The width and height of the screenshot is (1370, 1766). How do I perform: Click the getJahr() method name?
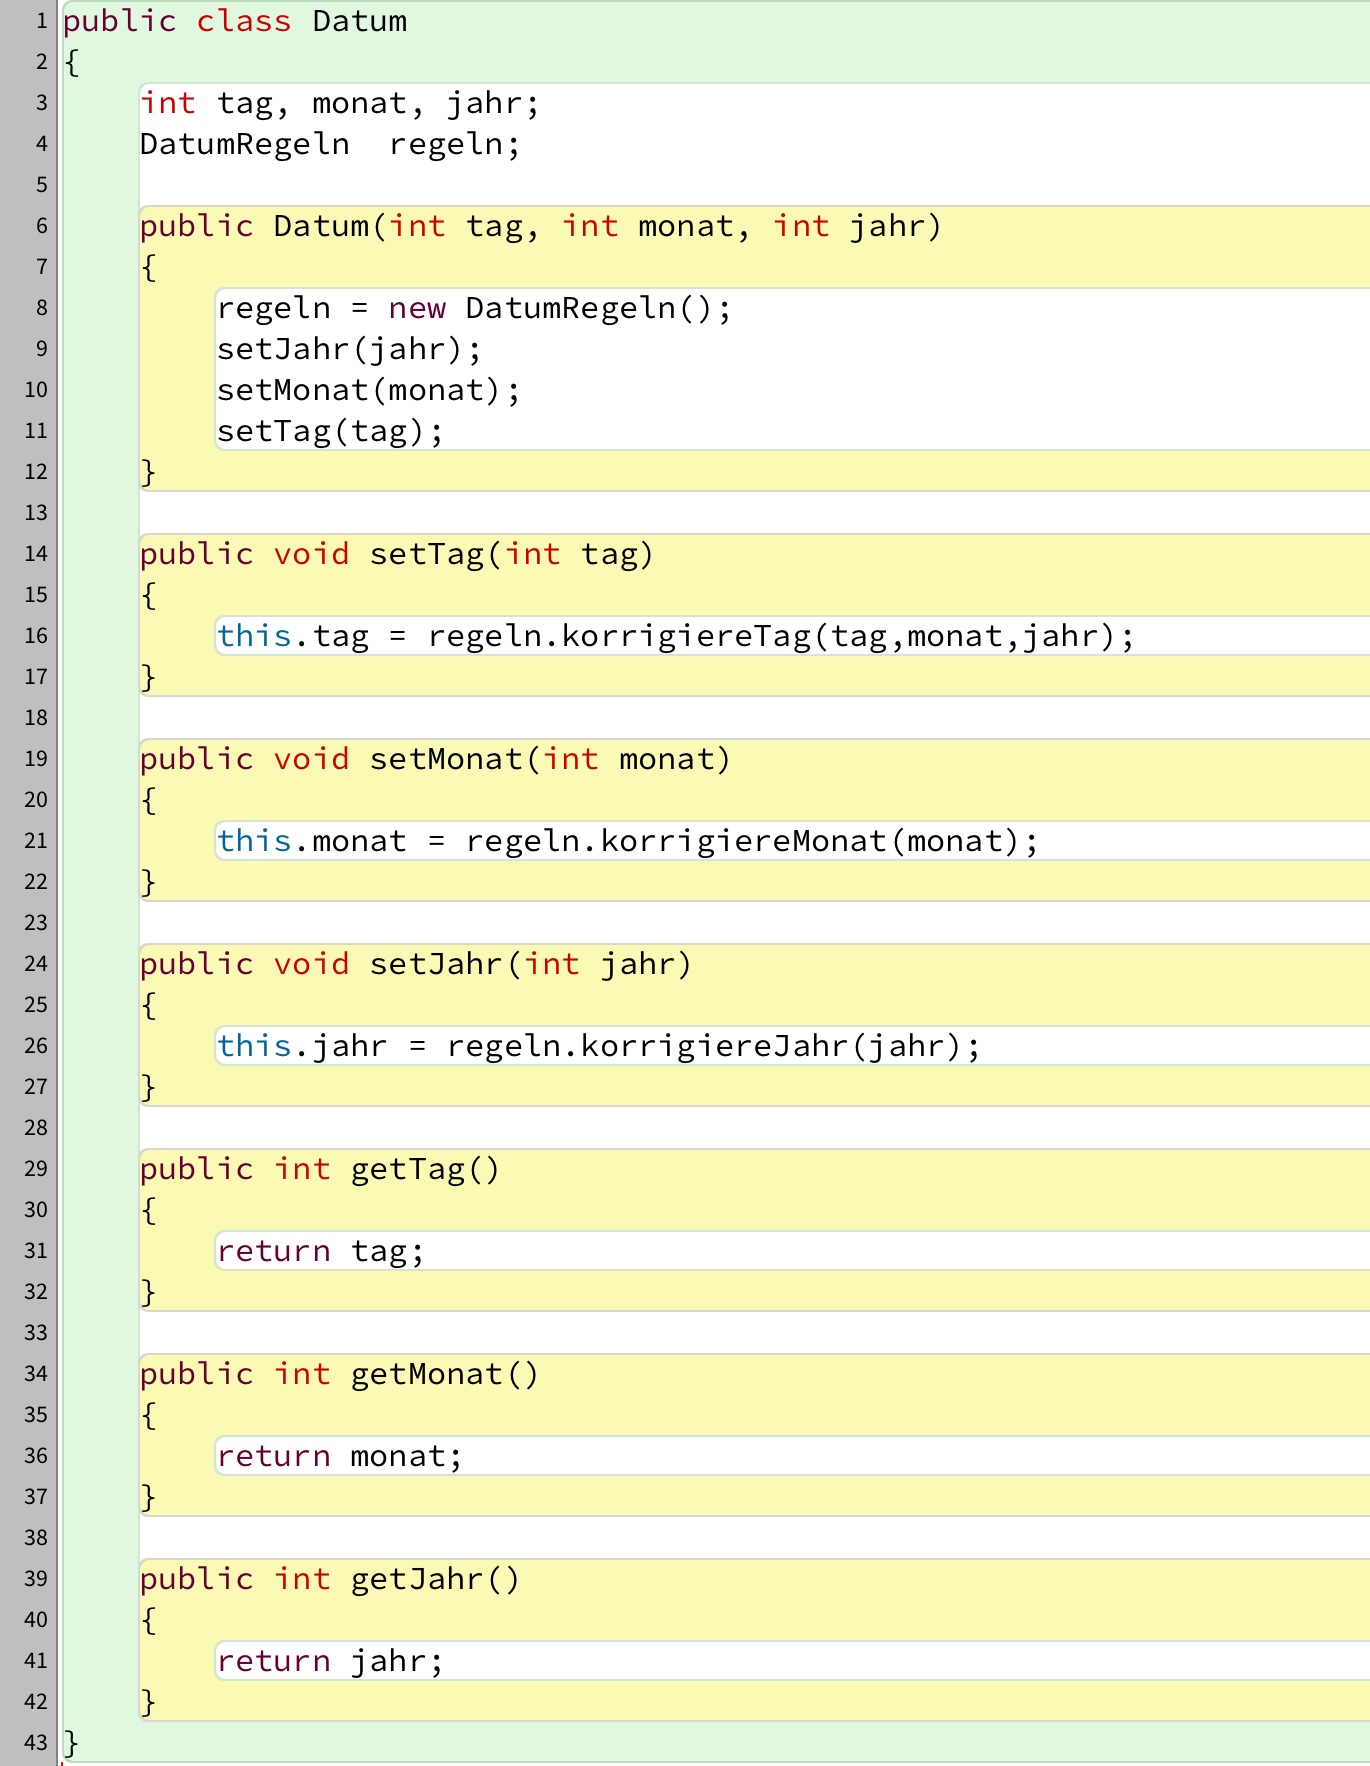(417, 1579)
